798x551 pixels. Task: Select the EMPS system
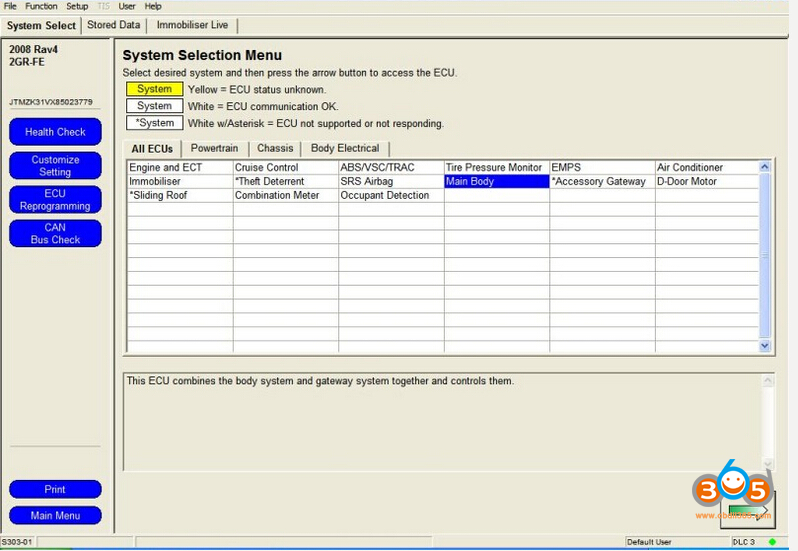coord(602,167)
